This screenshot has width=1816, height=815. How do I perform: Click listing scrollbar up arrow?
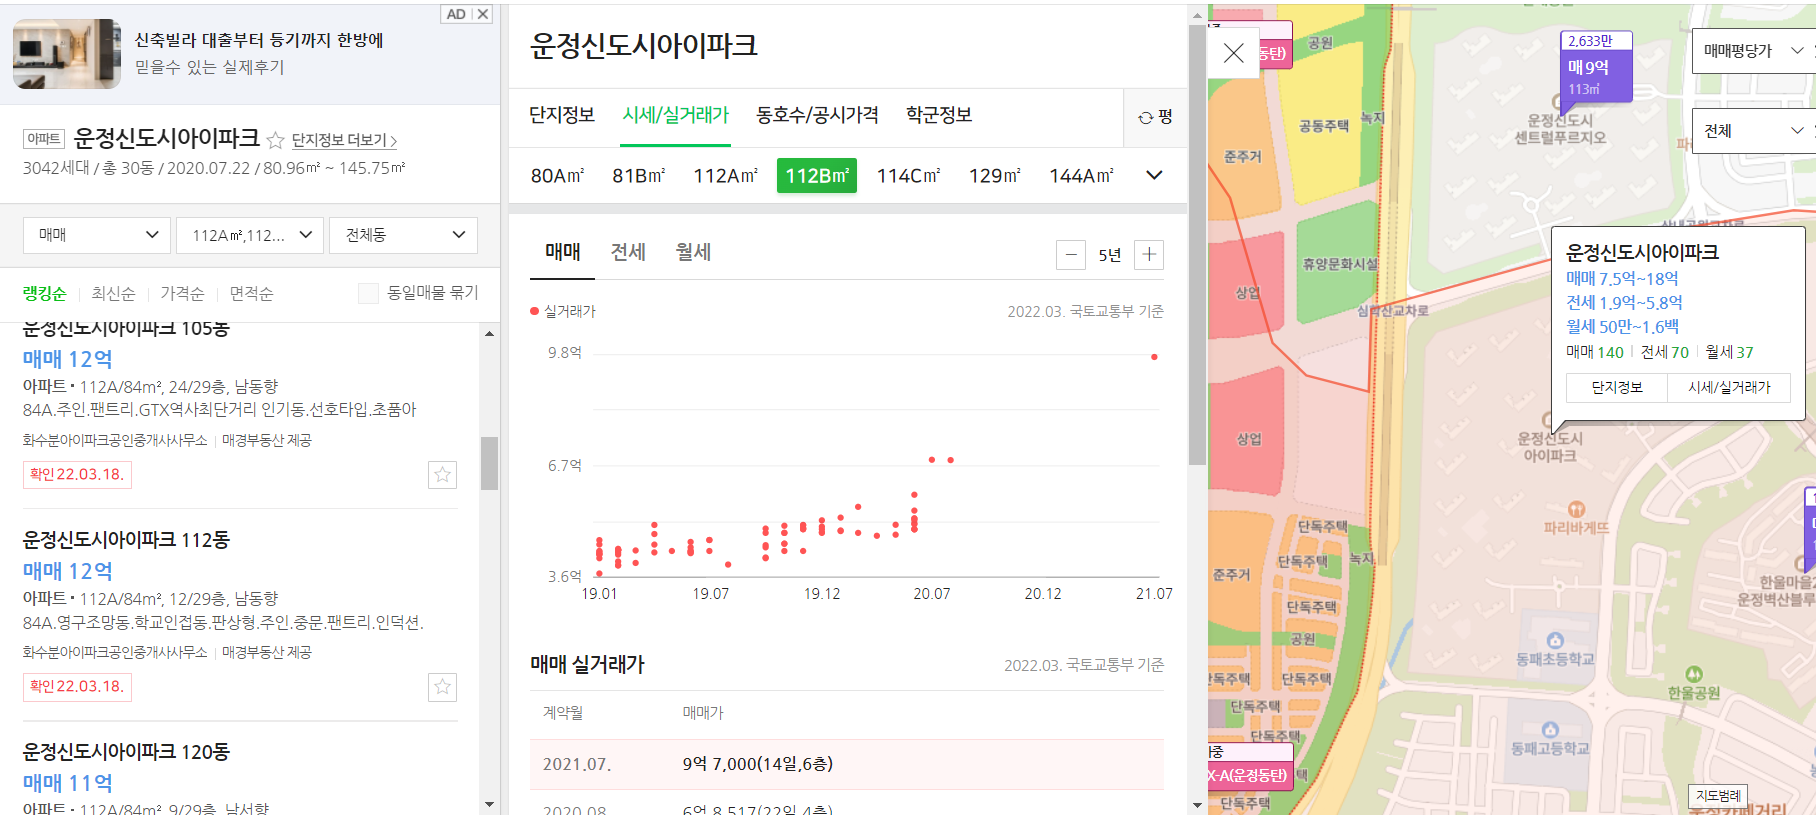489,333
